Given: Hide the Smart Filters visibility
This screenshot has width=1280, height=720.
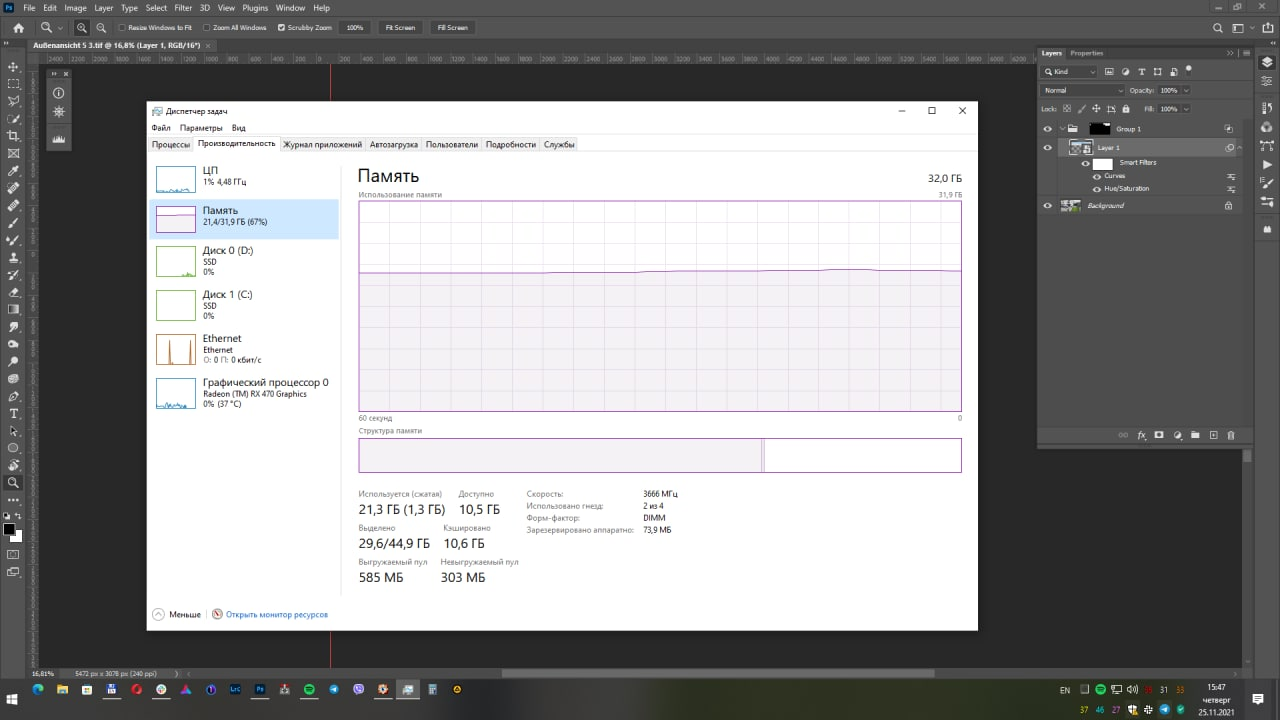Looking at the screenshot, I should click(1085, 163).
